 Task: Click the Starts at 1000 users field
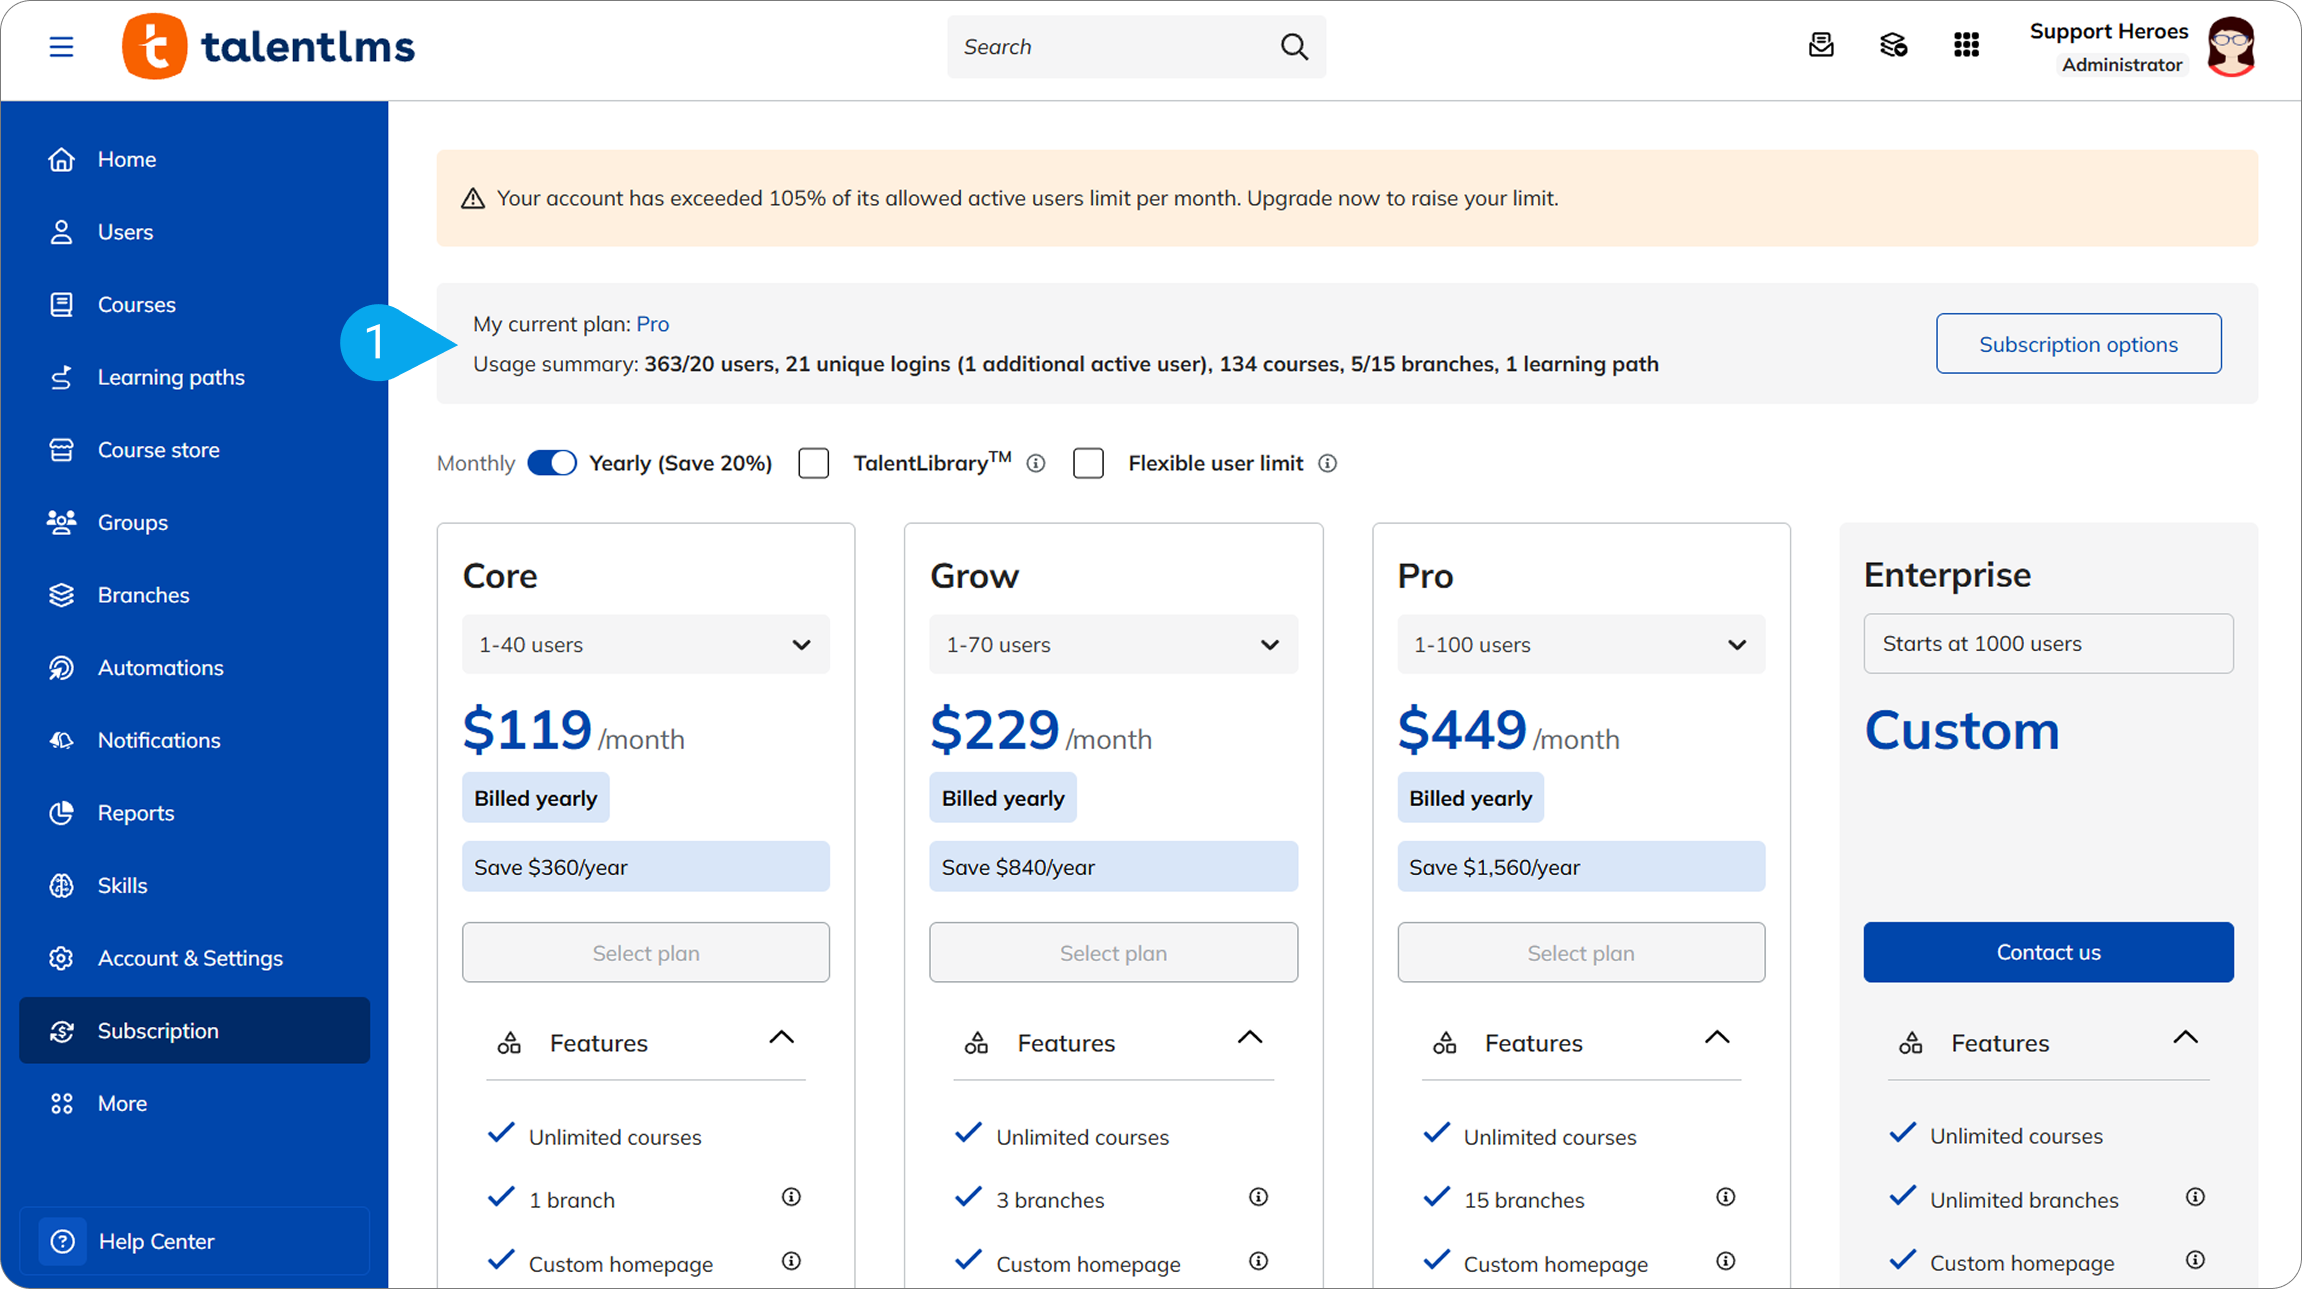[x=2048, y=644]
